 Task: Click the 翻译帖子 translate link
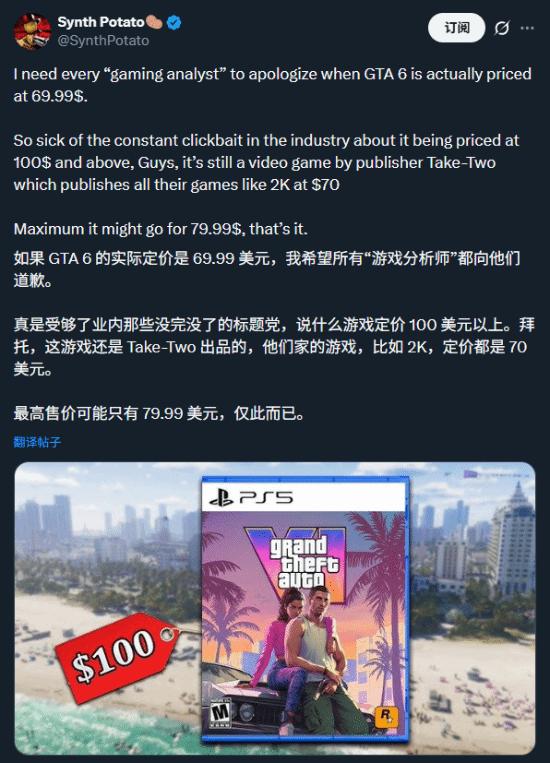[x=37, y=442]
